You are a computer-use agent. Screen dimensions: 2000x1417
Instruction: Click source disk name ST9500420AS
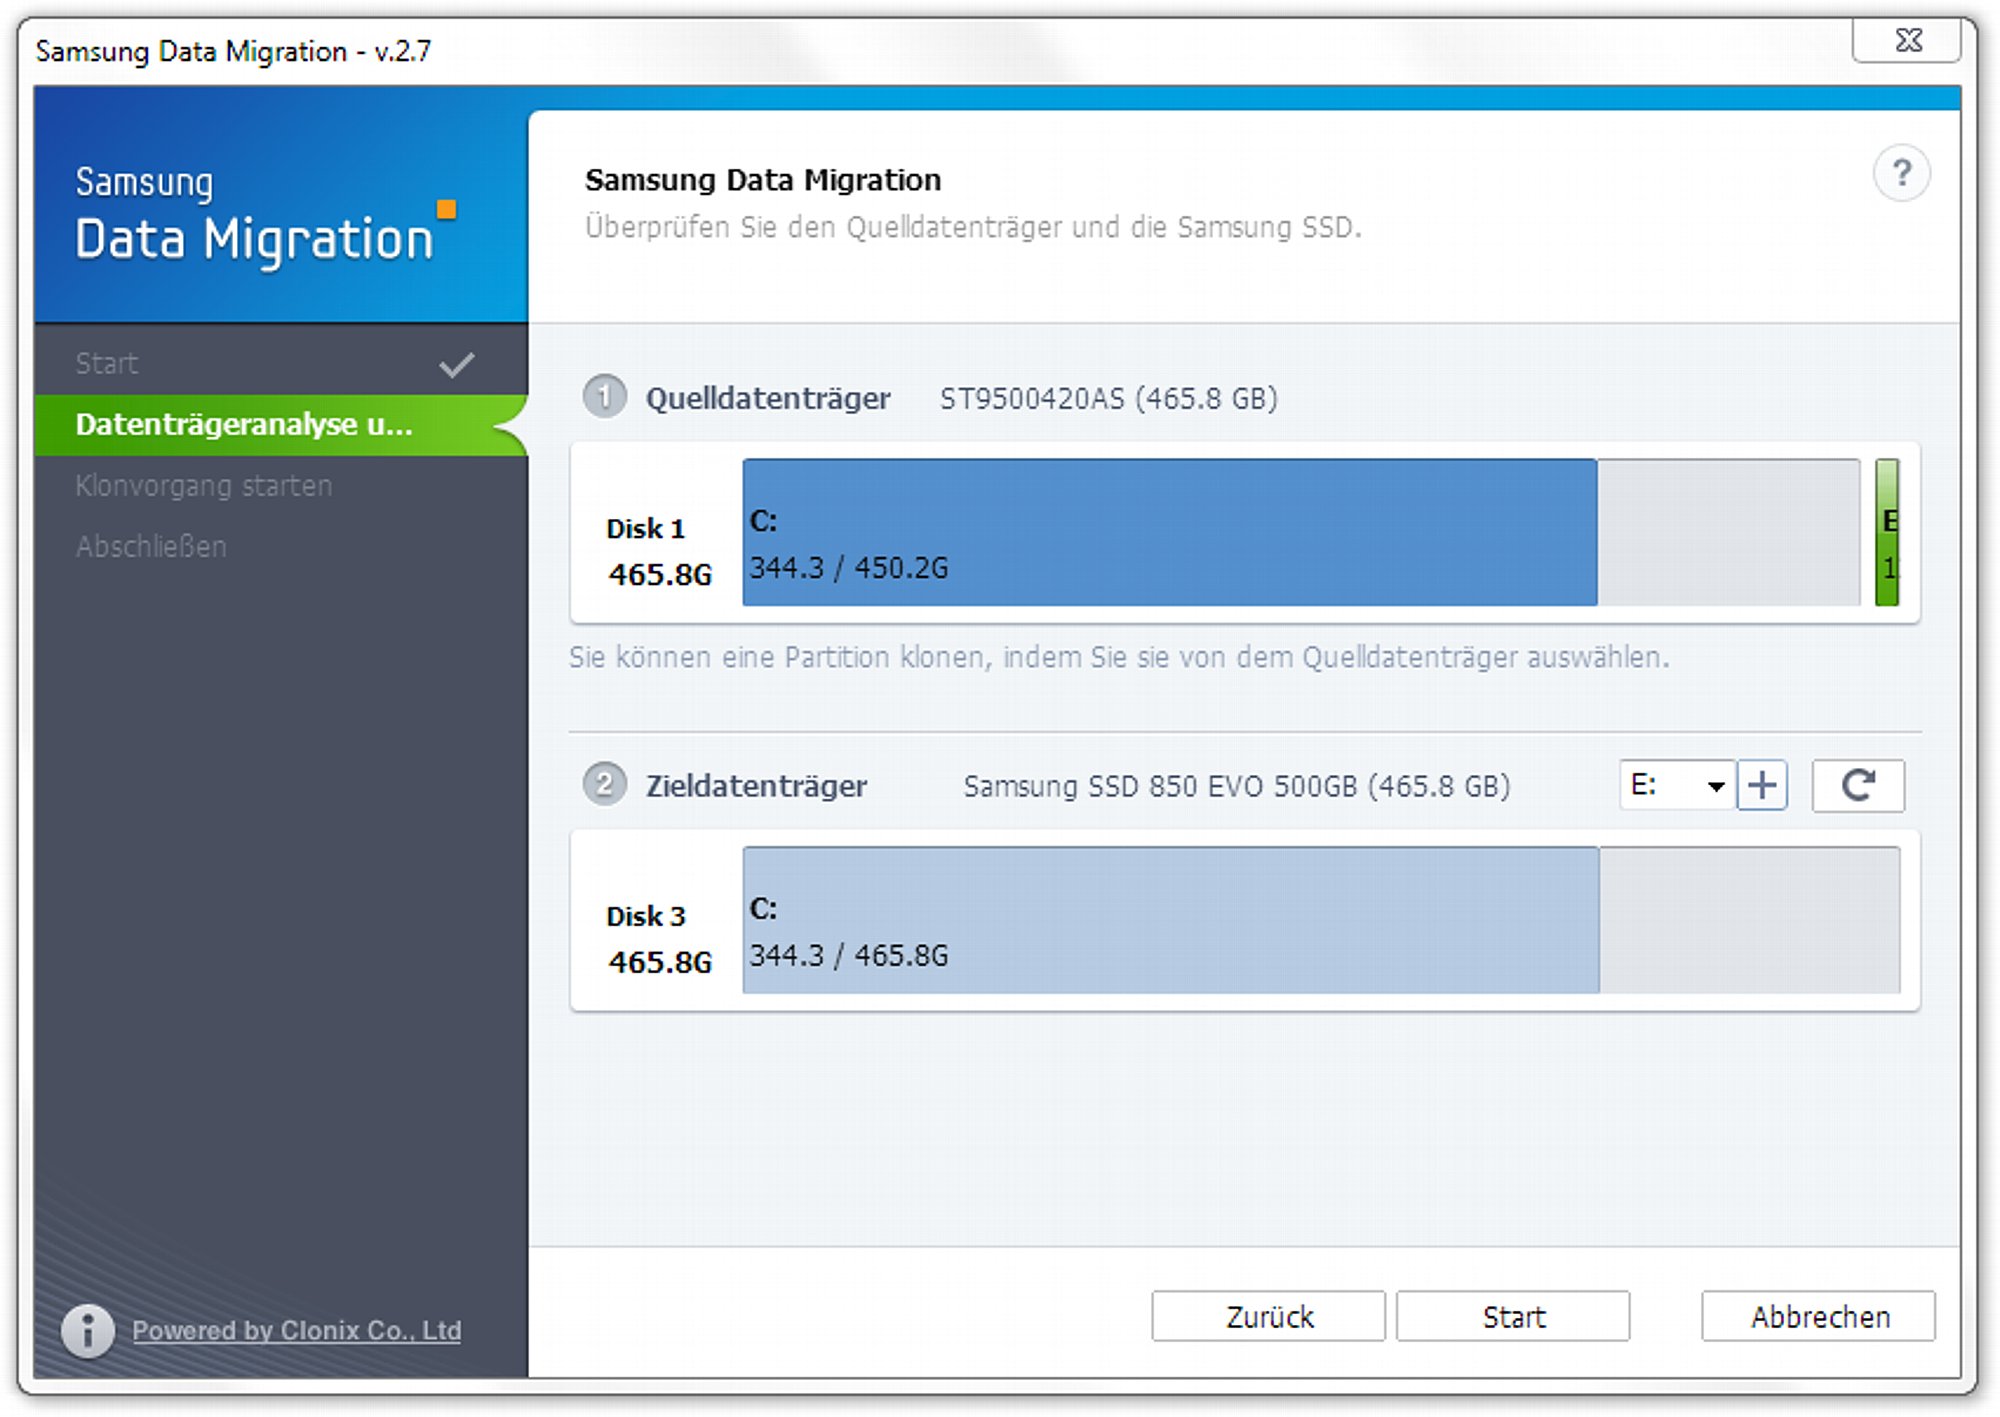(x=1108, y=399)
